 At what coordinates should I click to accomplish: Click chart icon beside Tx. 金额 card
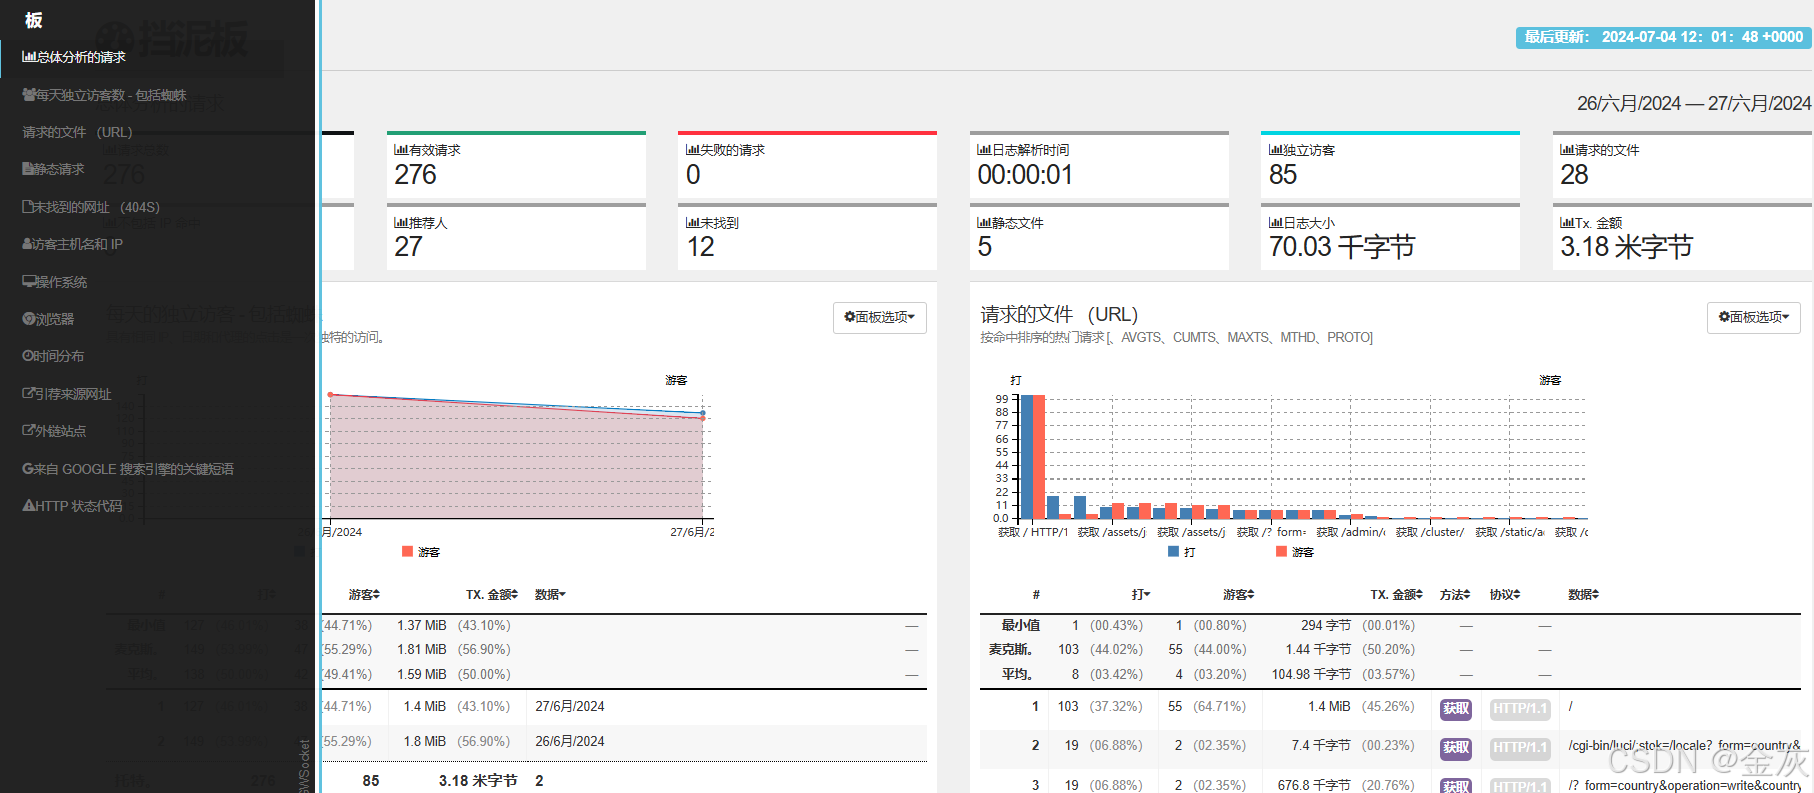(x=1567, y=223)
